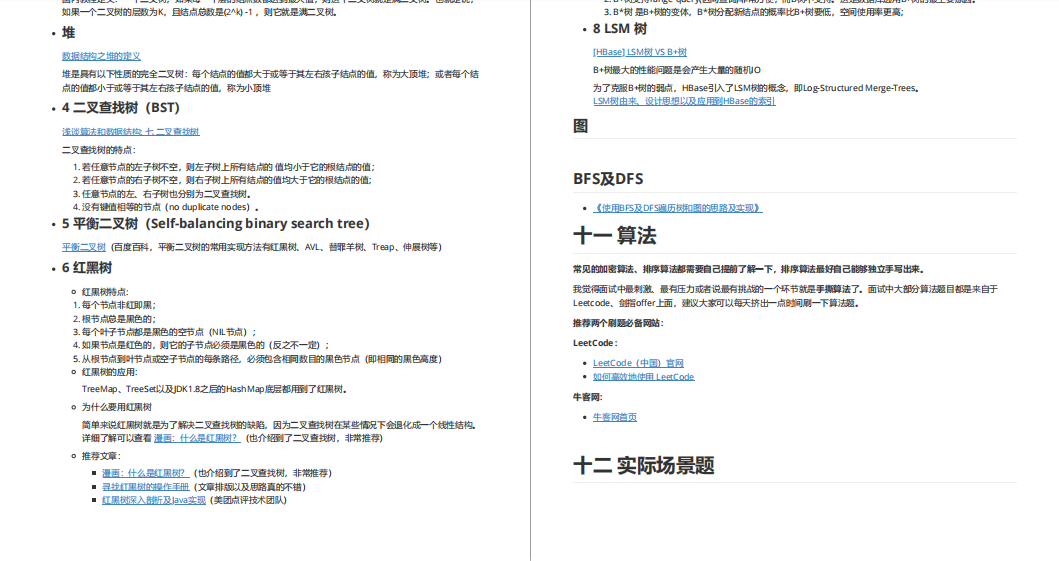Open 使用BFS及DFS遍历树和图 link

coord(677,208)
